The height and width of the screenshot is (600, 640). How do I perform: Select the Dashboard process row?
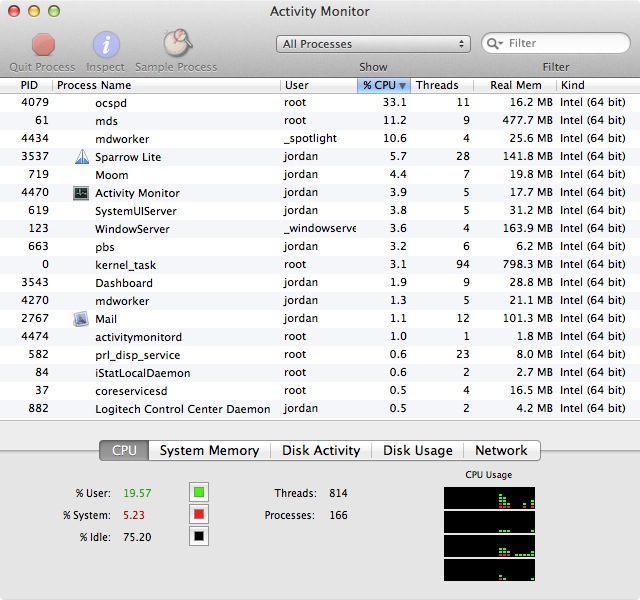[x=320, y=282]
